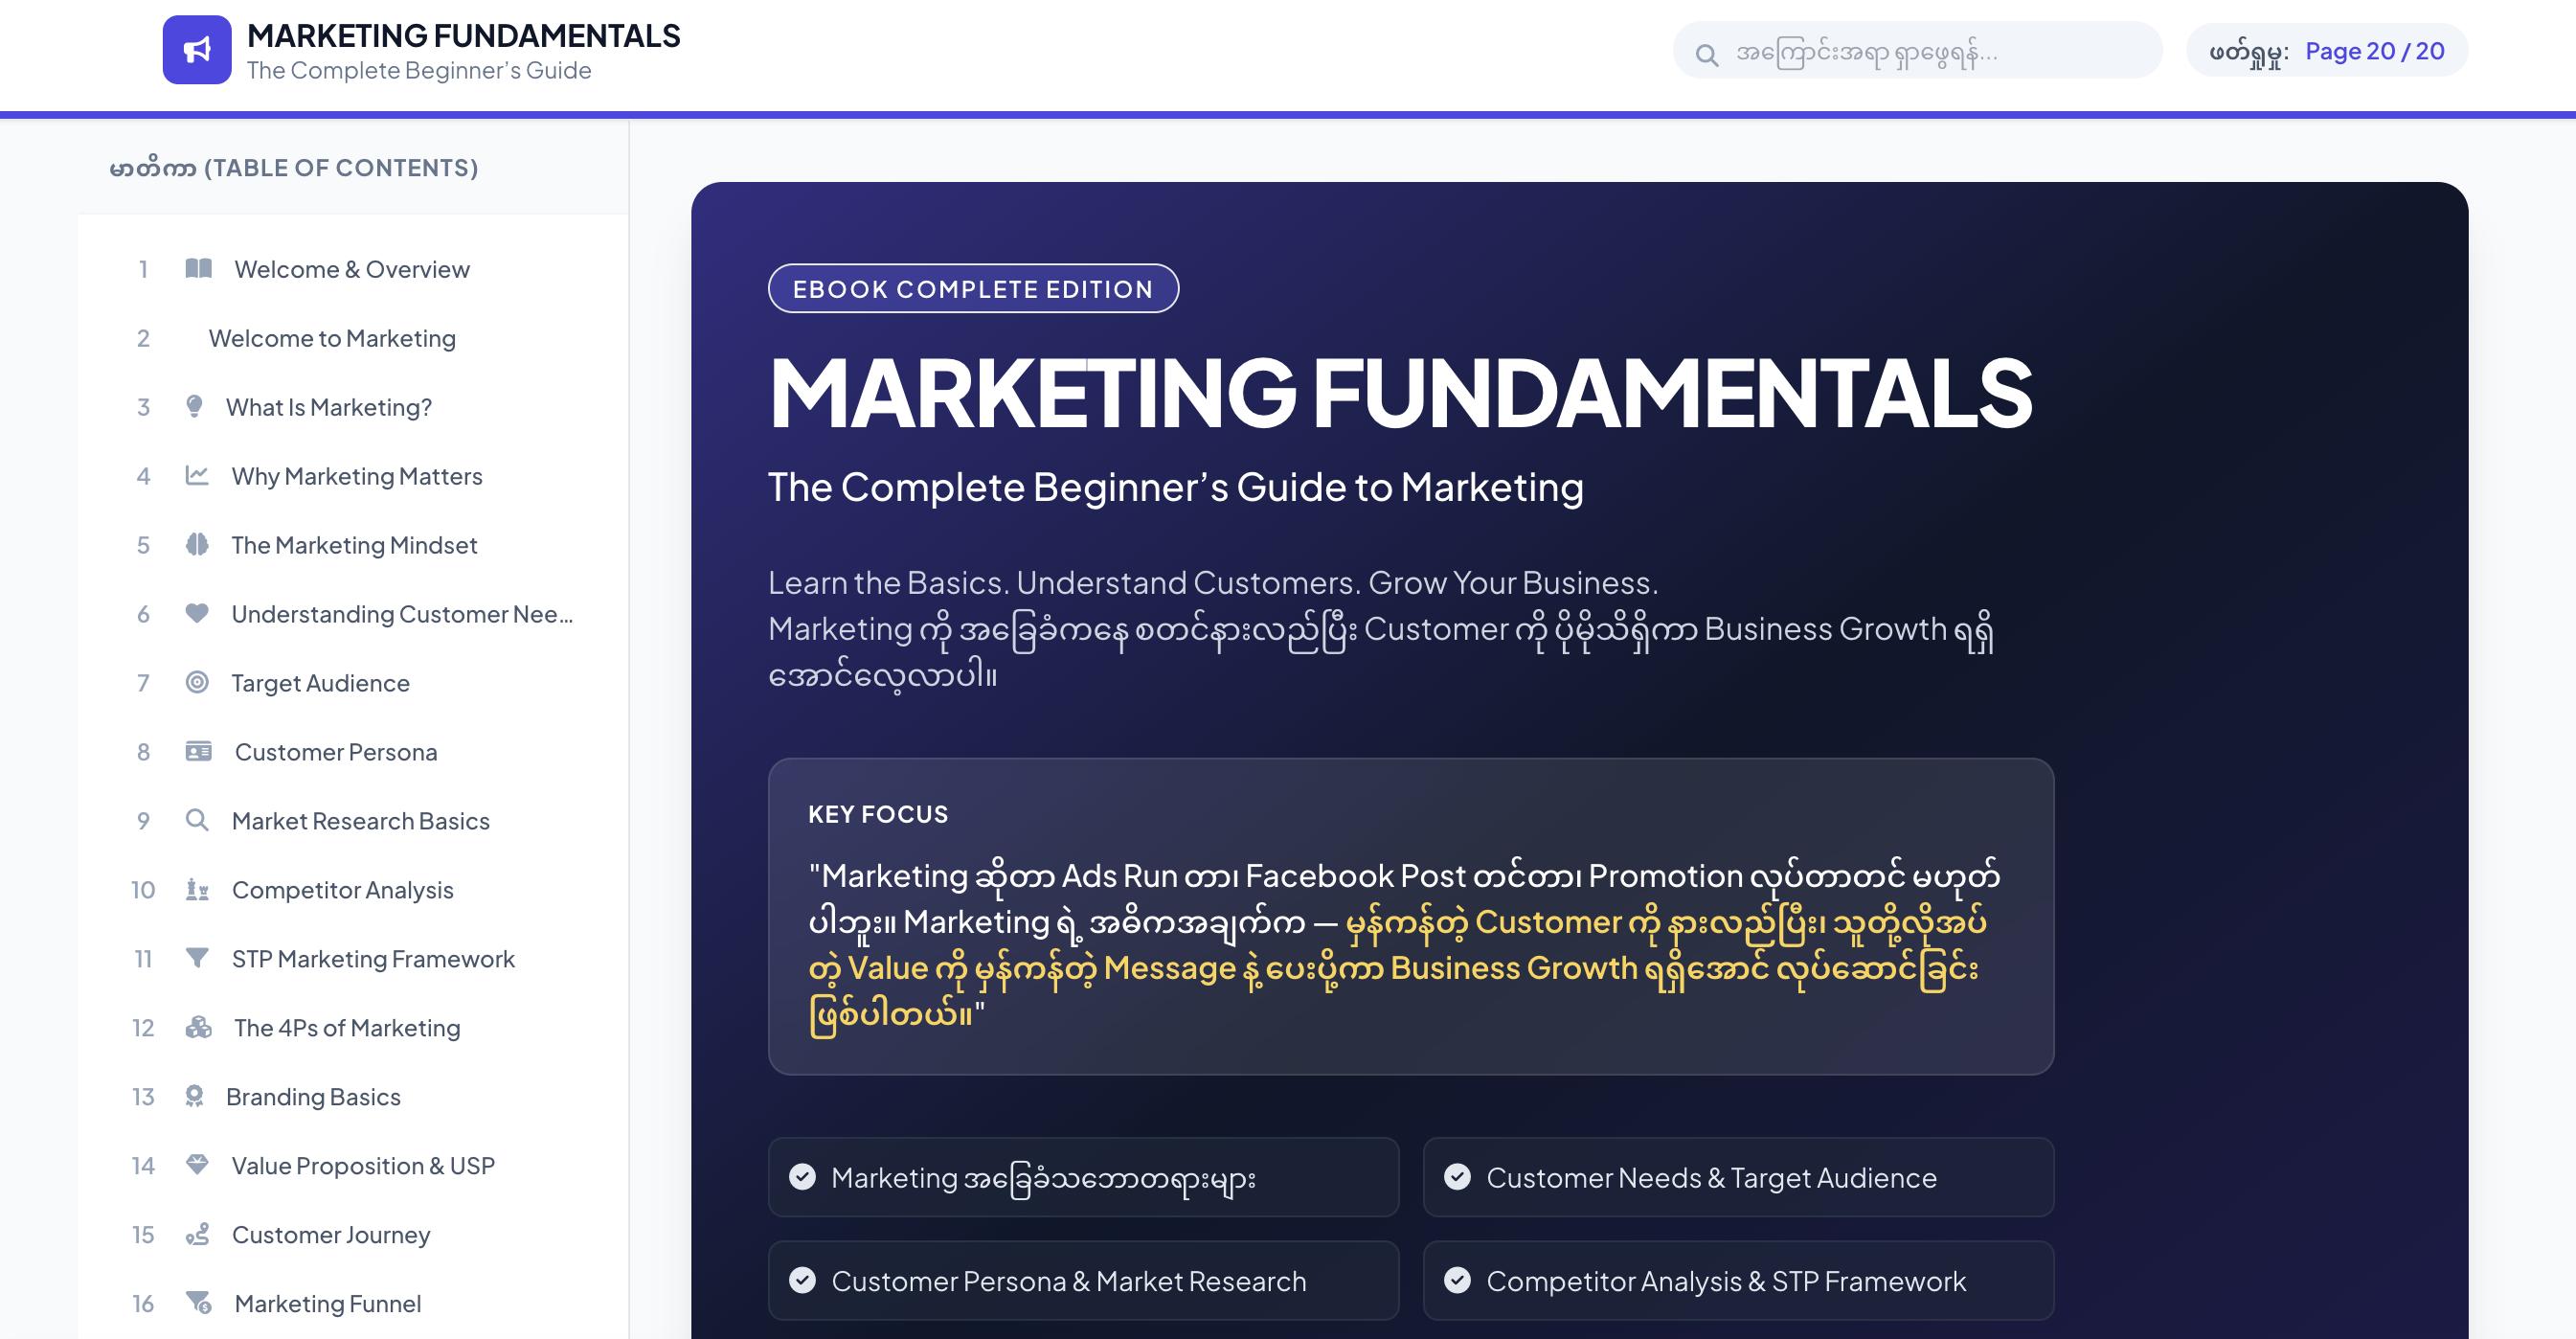2576x1339 pixels.
Task: Click the KEY FOCUS heading
Action: point(878,814)
